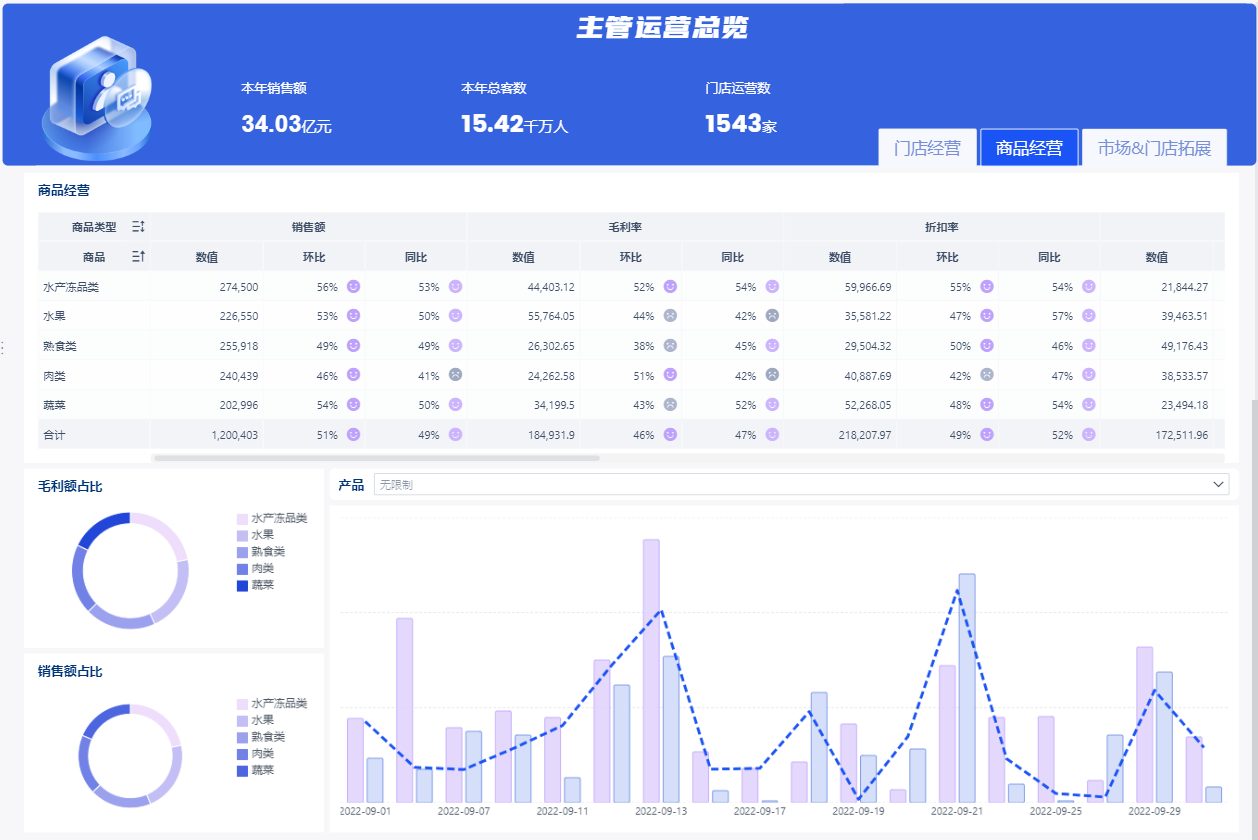
Task: Toggle 水产冻品类 legend in 毛利额占比 chart
Action: click(272, 519)
